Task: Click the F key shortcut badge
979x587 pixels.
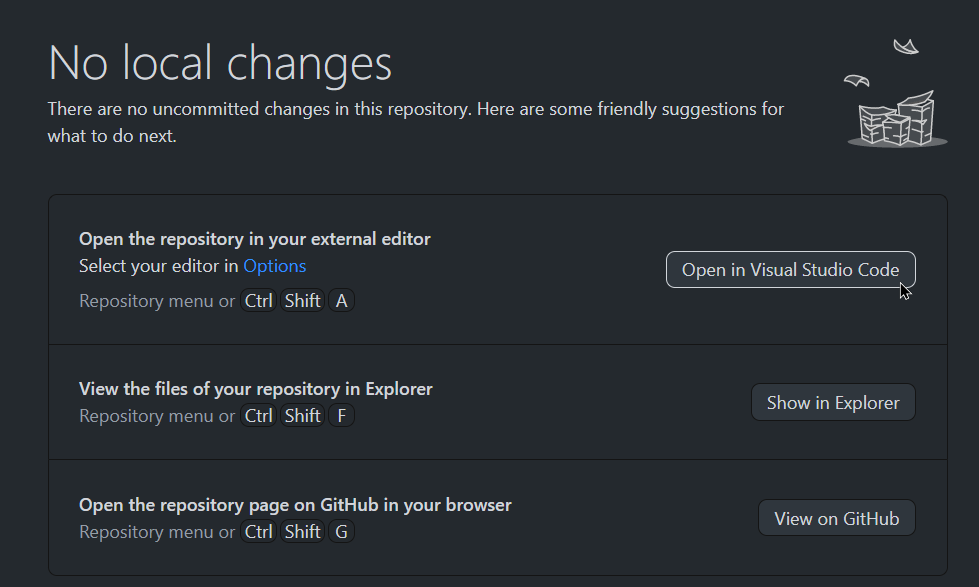Action: click(x=341, y=415)
